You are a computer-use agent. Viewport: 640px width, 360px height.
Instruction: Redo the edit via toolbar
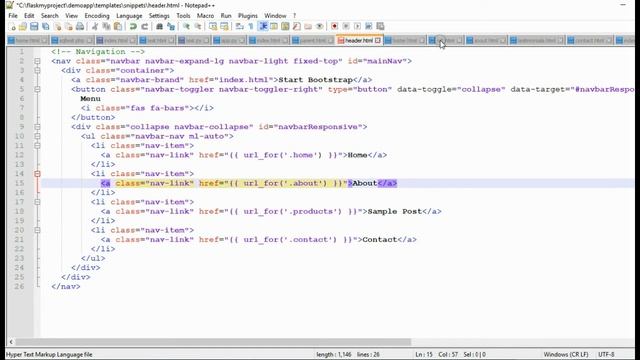[144, 27]
